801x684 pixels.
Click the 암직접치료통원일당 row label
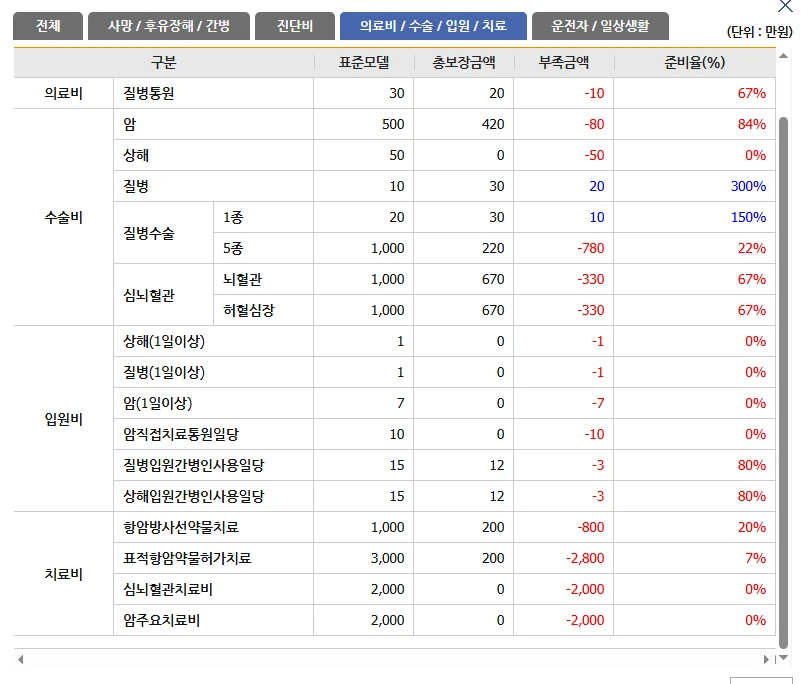[181, 434]
